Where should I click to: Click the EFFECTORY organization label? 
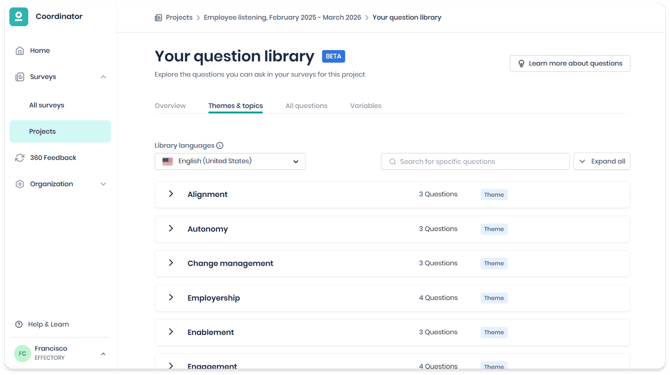[x=50, y=358]
